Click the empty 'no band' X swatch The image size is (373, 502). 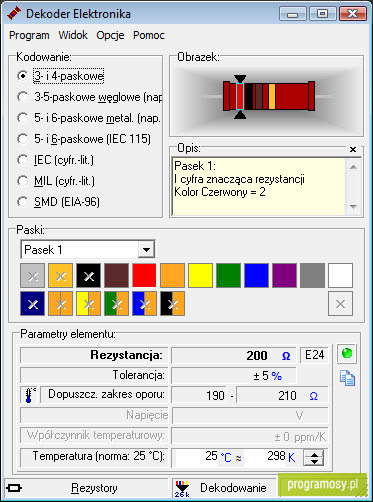(340, 304)
